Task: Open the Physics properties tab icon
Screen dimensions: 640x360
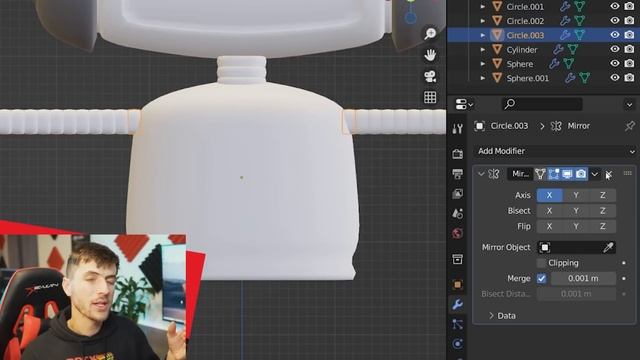Action: 458,344
